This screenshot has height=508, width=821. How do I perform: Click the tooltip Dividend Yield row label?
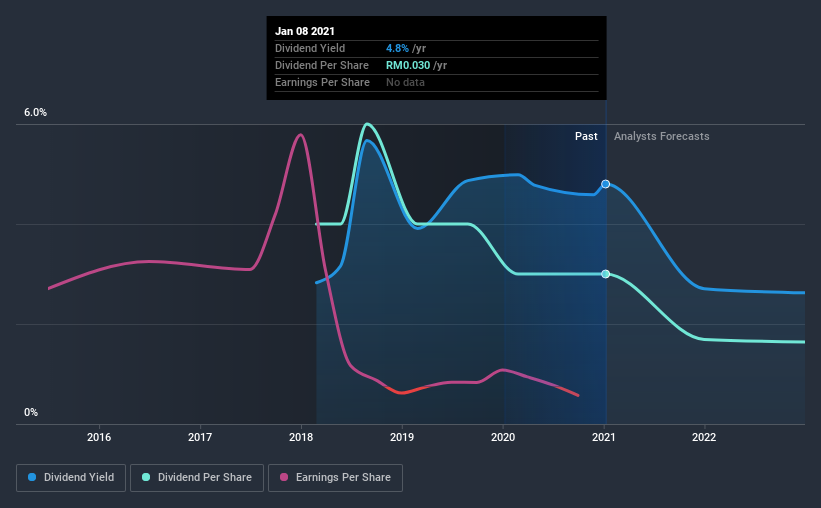pyautogui.click(x=310, y=48)
